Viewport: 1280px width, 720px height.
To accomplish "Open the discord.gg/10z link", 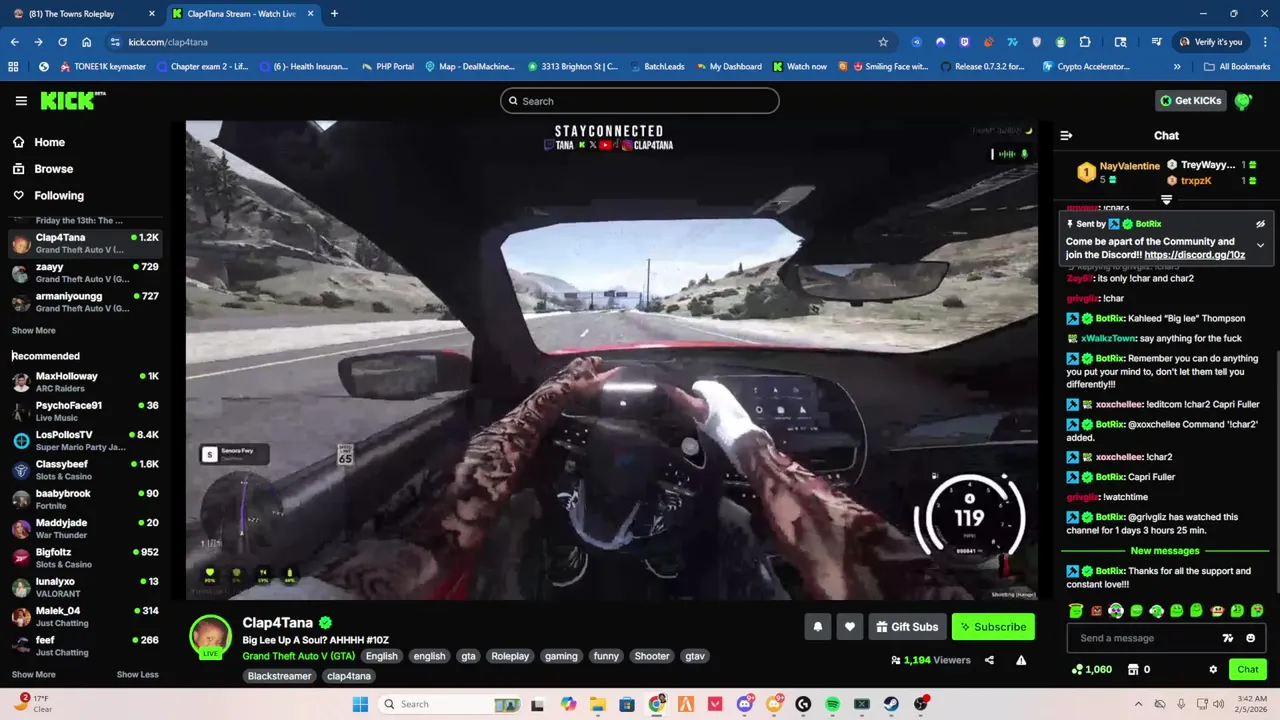I will (1194, 255).
